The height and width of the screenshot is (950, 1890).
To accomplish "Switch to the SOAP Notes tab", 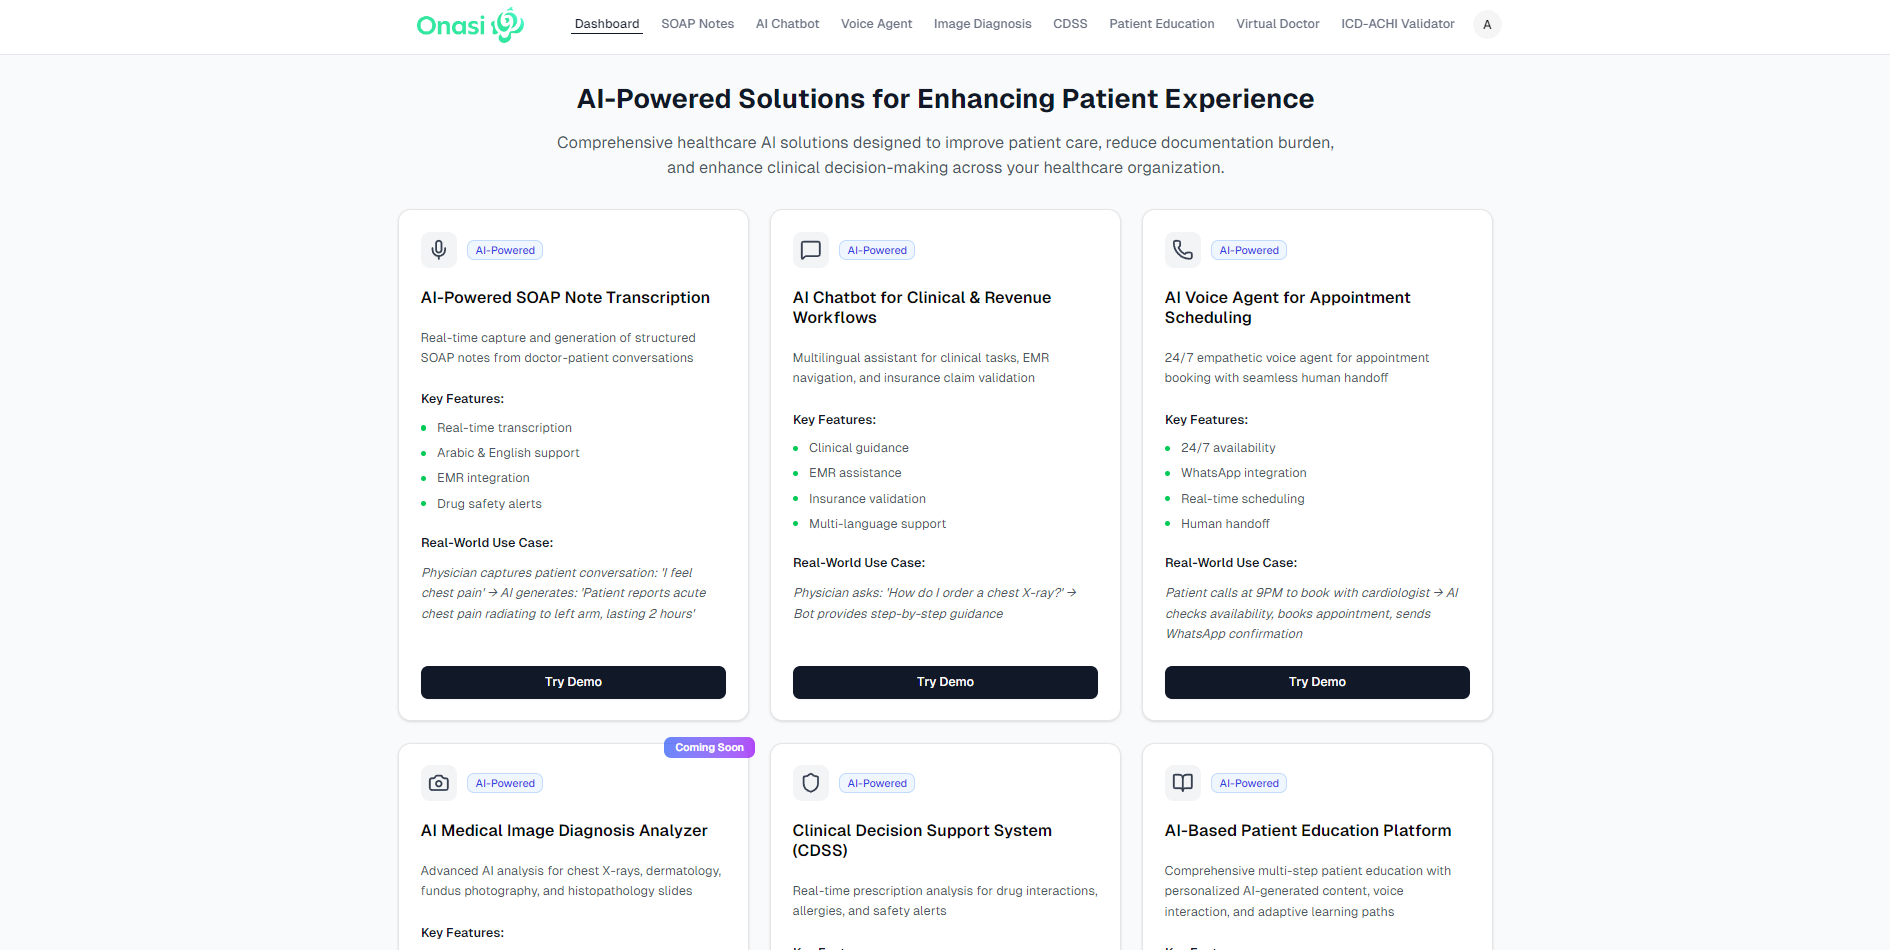I will tap(697, 23).
